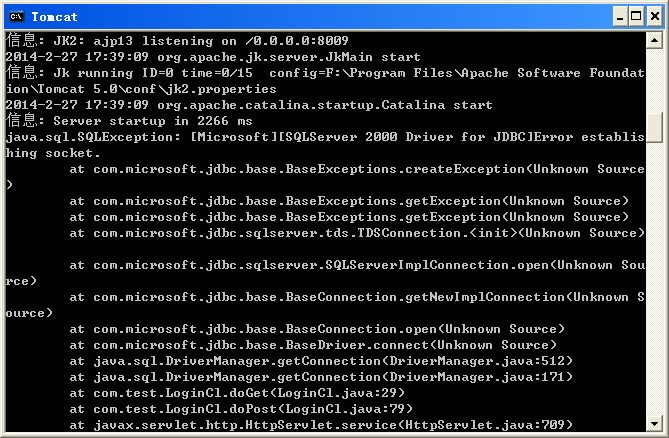Click the DriverManager.java:512 trace line
669x438 pixels.
pyautogui.click(x=321, y=361)
